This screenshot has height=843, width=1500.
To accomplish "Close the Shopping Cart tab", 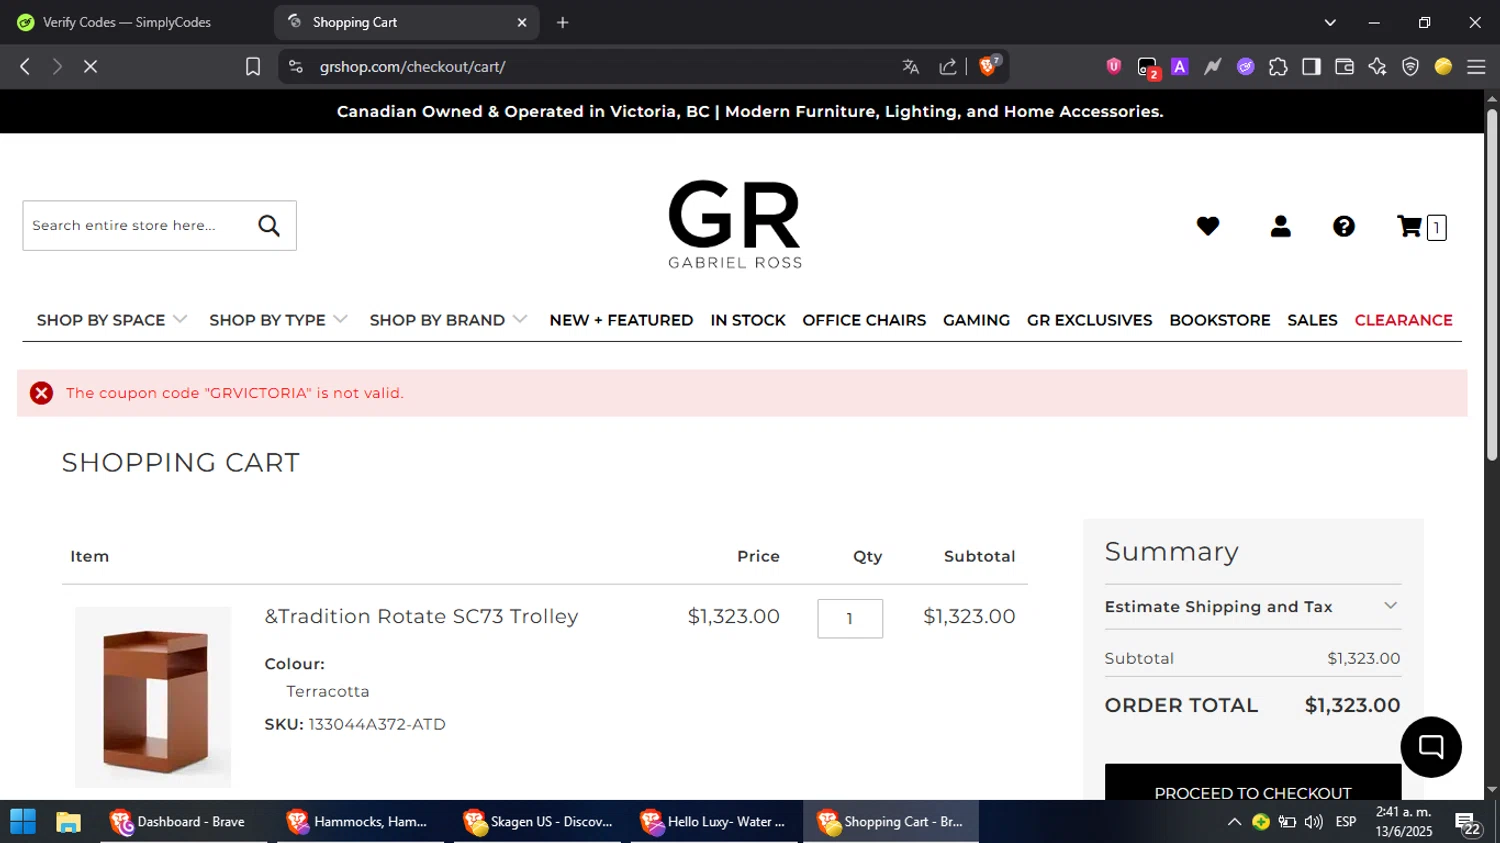I will tap(522, 22).
